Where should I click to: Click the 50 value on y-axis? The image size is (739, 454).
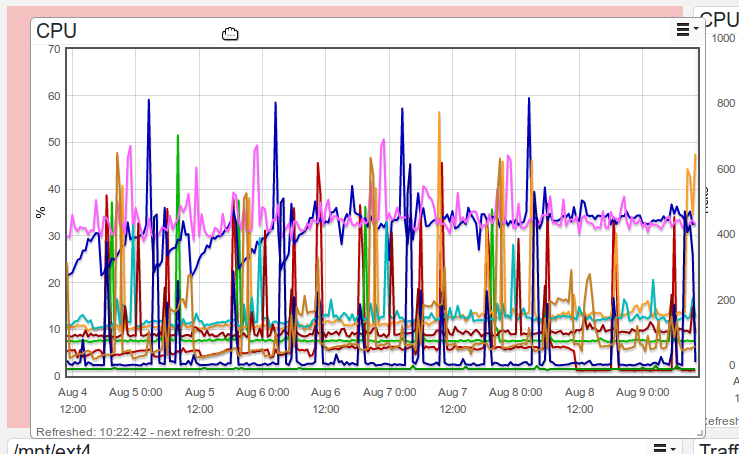pos(54,142)
